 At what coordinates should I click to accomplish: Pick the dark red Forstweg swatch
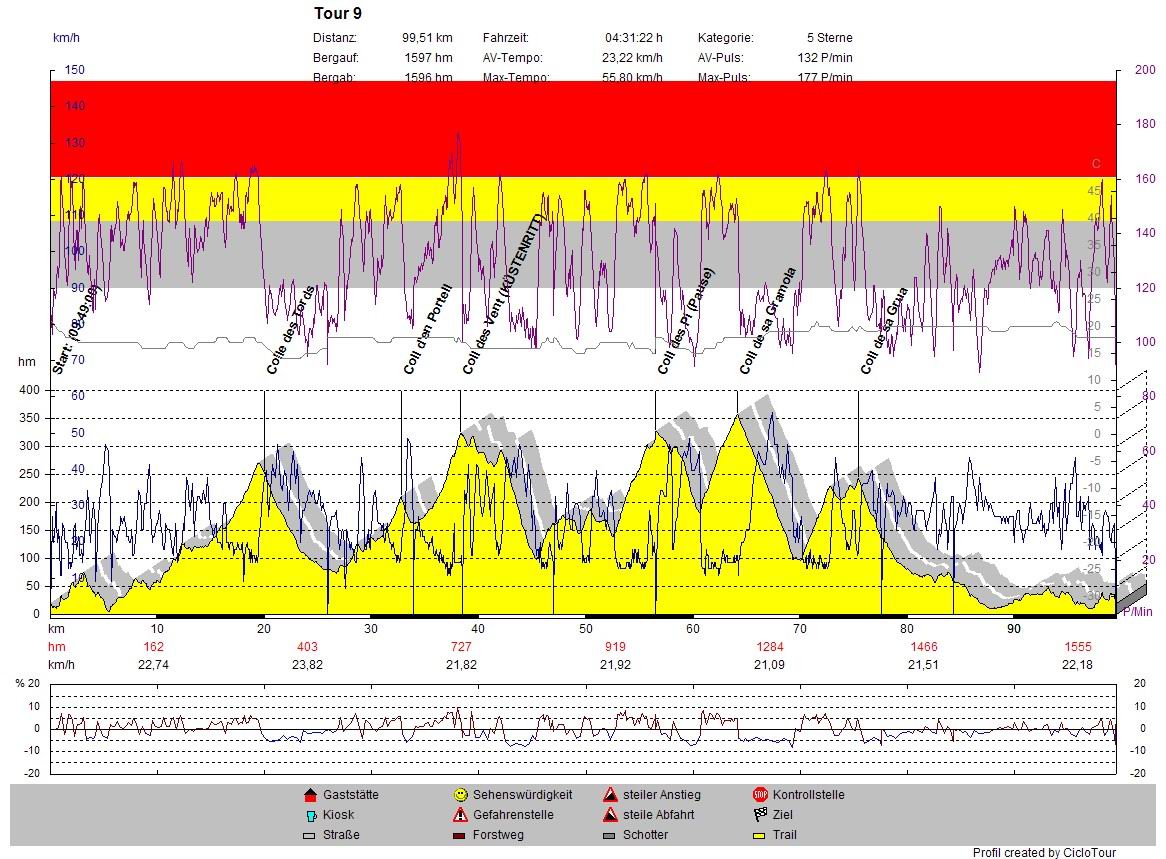point(460,835)
